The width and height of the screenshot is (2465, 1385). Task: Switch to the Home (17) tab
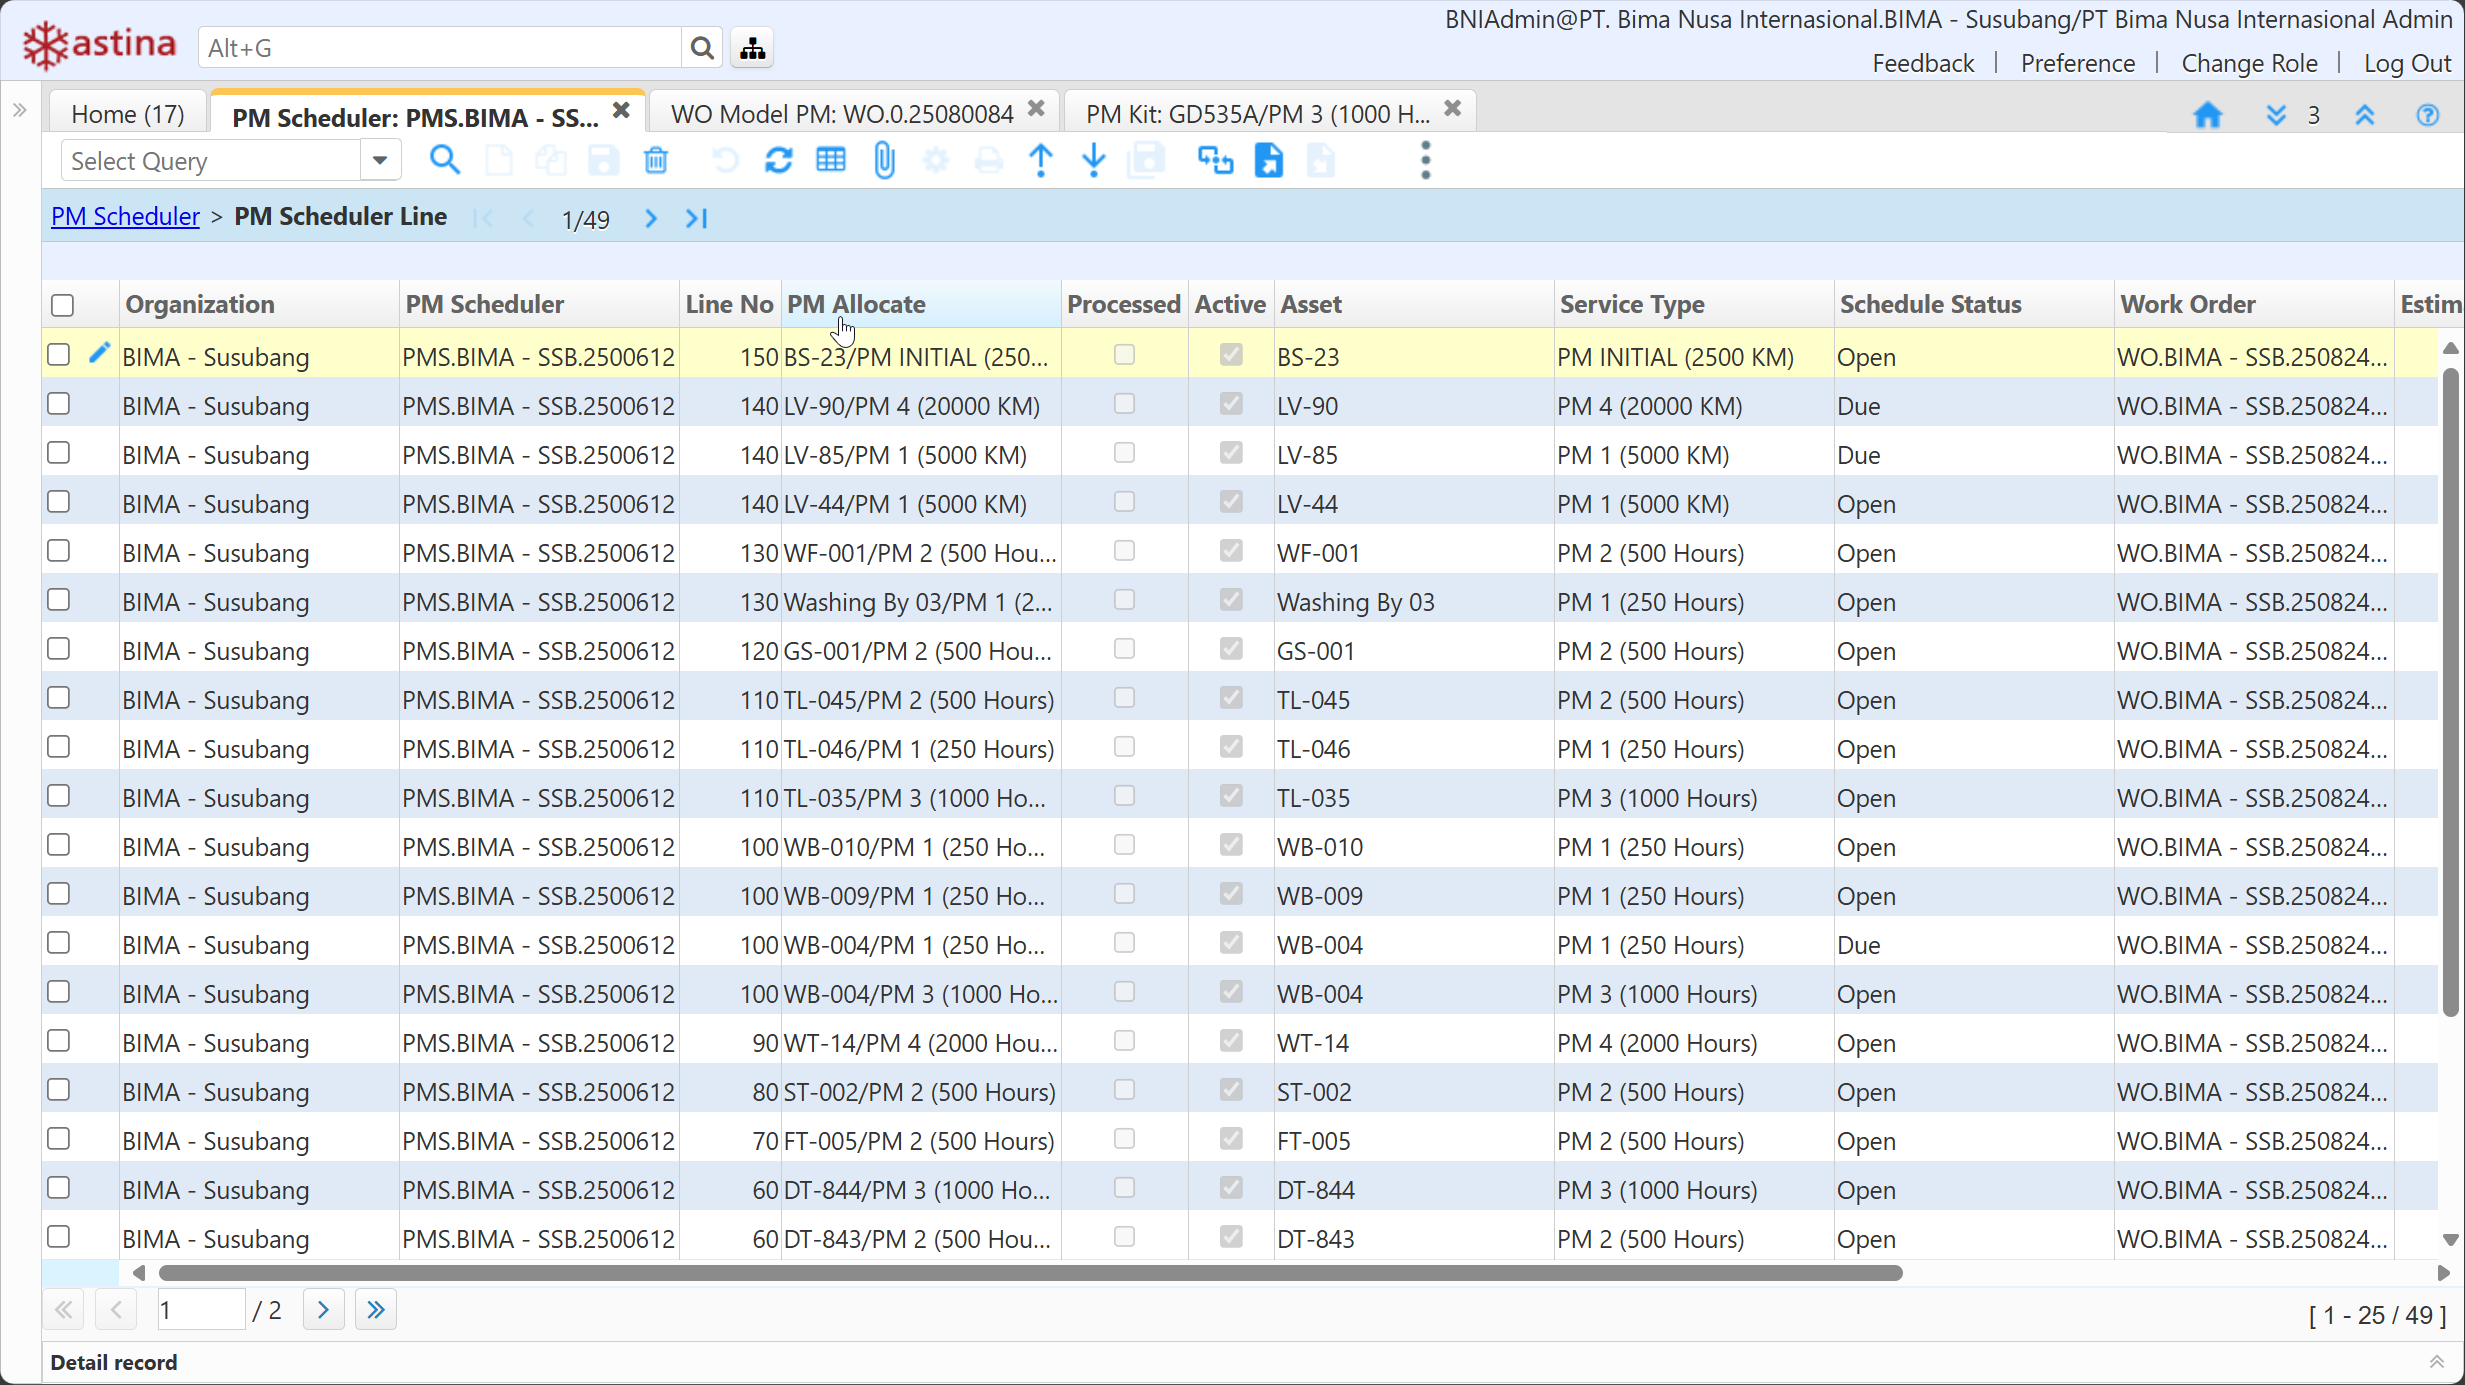click(128, 114)
